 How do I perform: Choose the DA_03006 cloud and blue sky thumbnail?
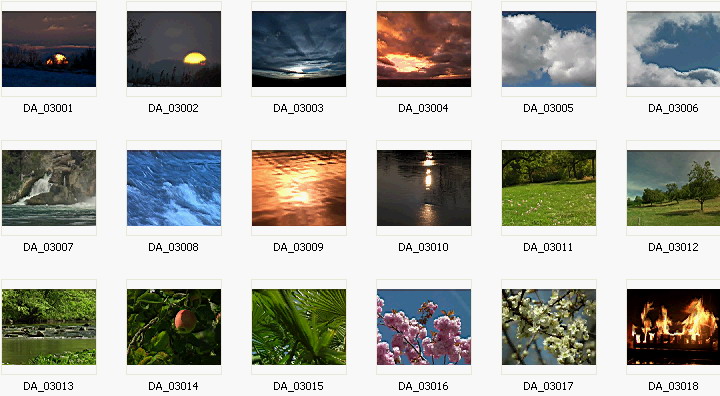point(673,49)
